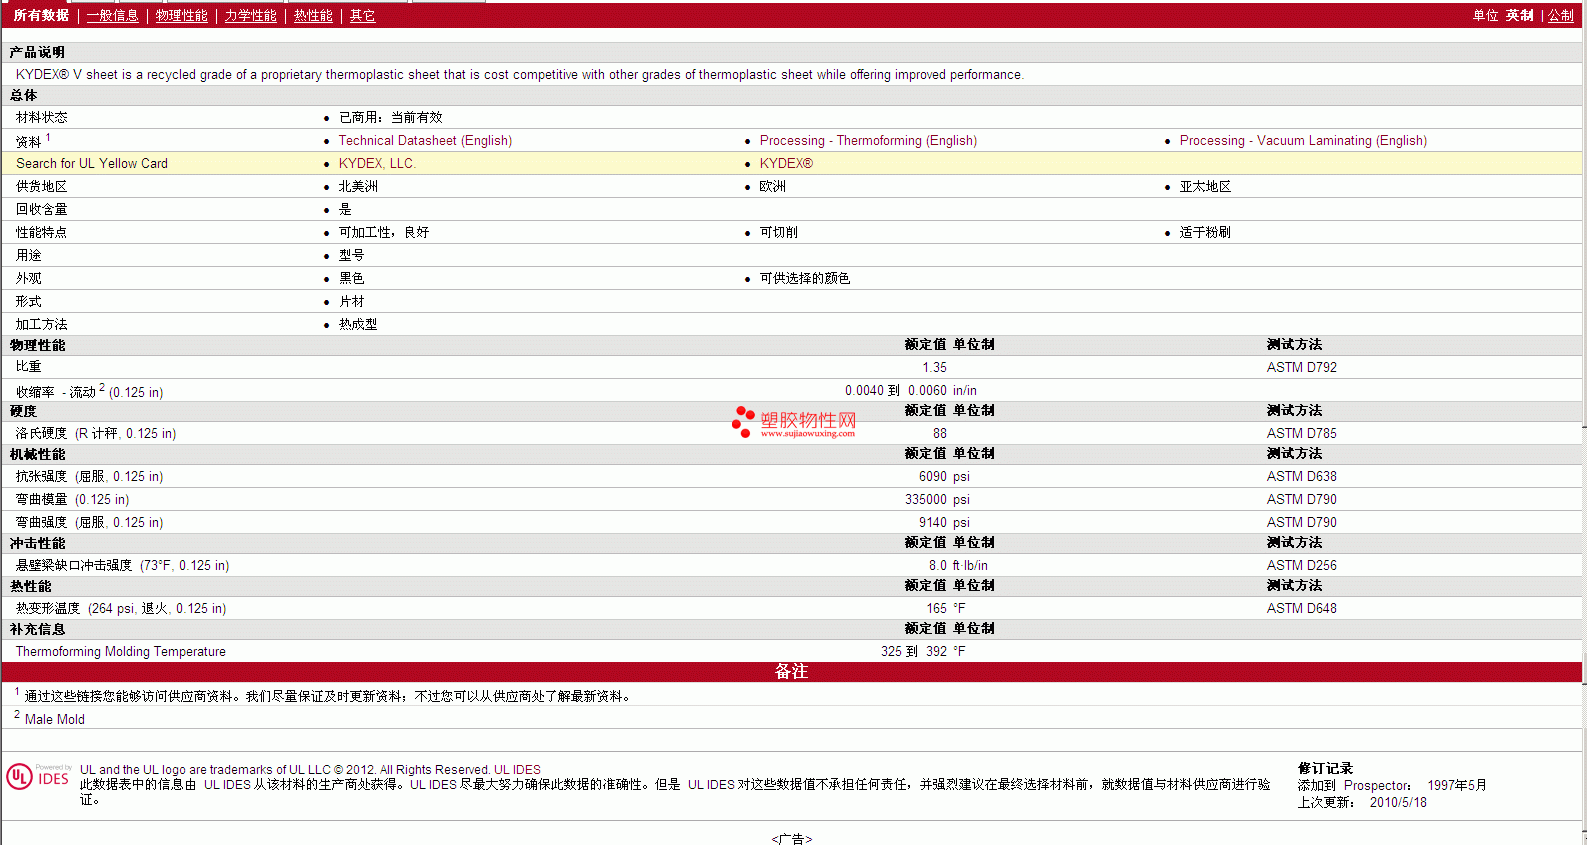This screenshot has width=1587, height=845.
Task: Click the KYDEX® yellow card link
Action: [786, 164]
